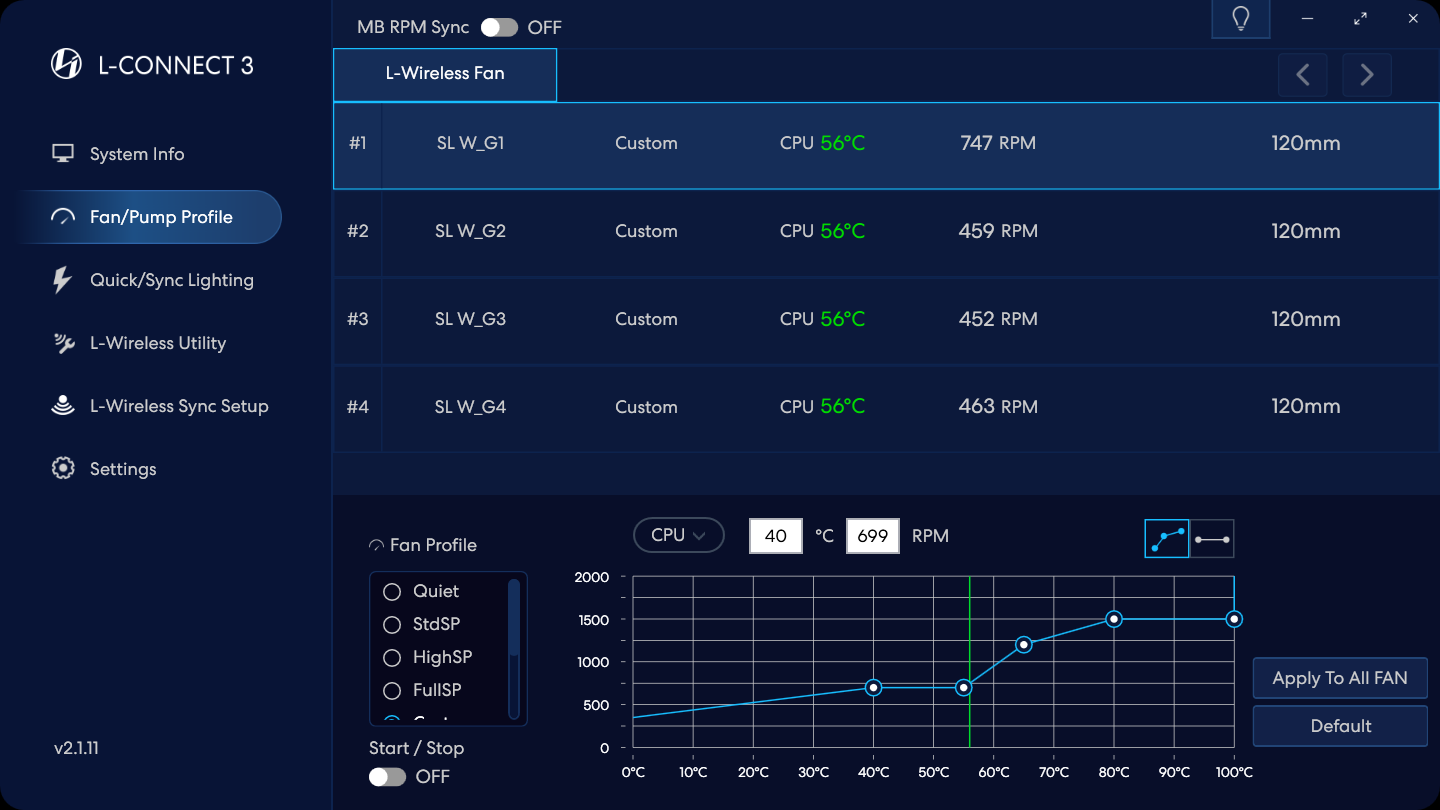Select fan row #4 SL W_G4
This screenshot has width=1440, height=810.
coord(886,407)
